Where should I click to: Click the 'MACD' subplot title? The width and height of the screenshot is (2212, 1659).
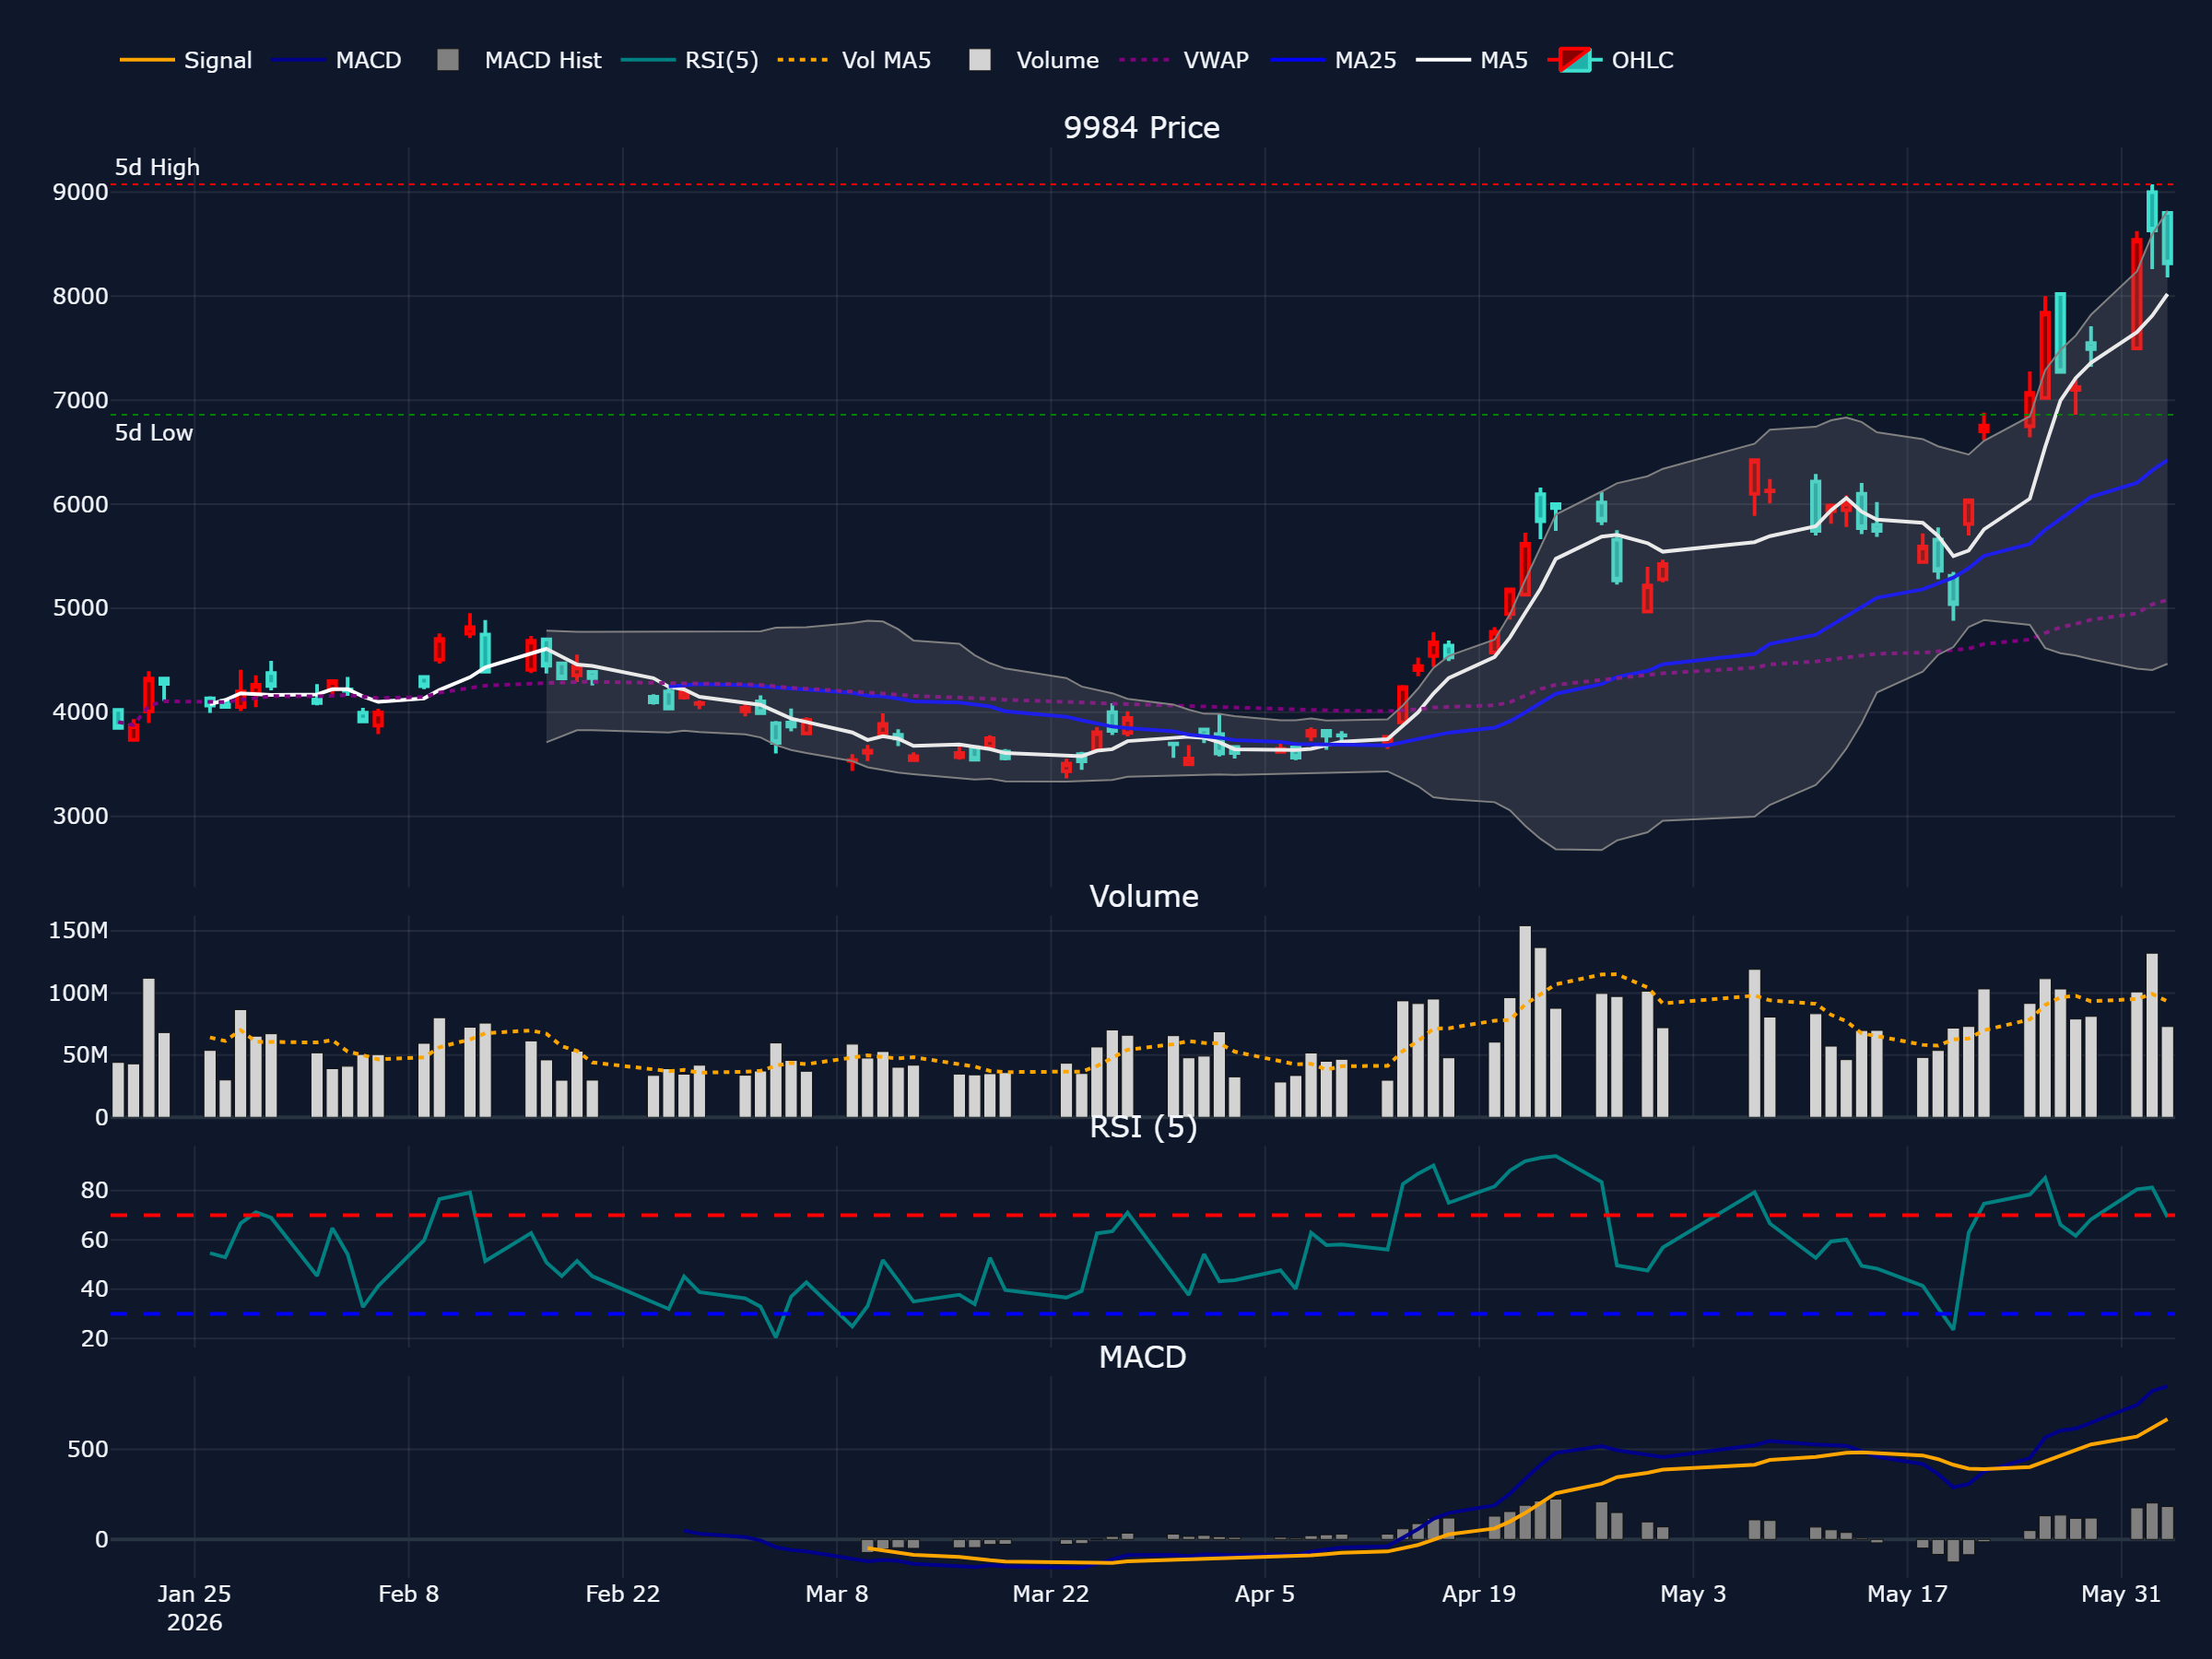(x=1142, y=1357)
